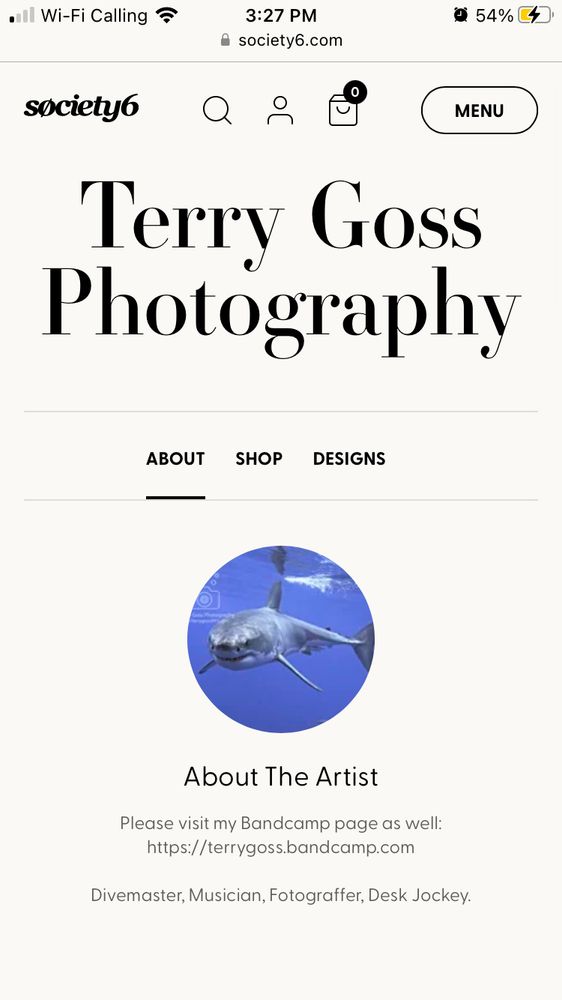Screen dimensions: 562x1000
Task: Select the ABOUT tab
Action: [175, 459]
